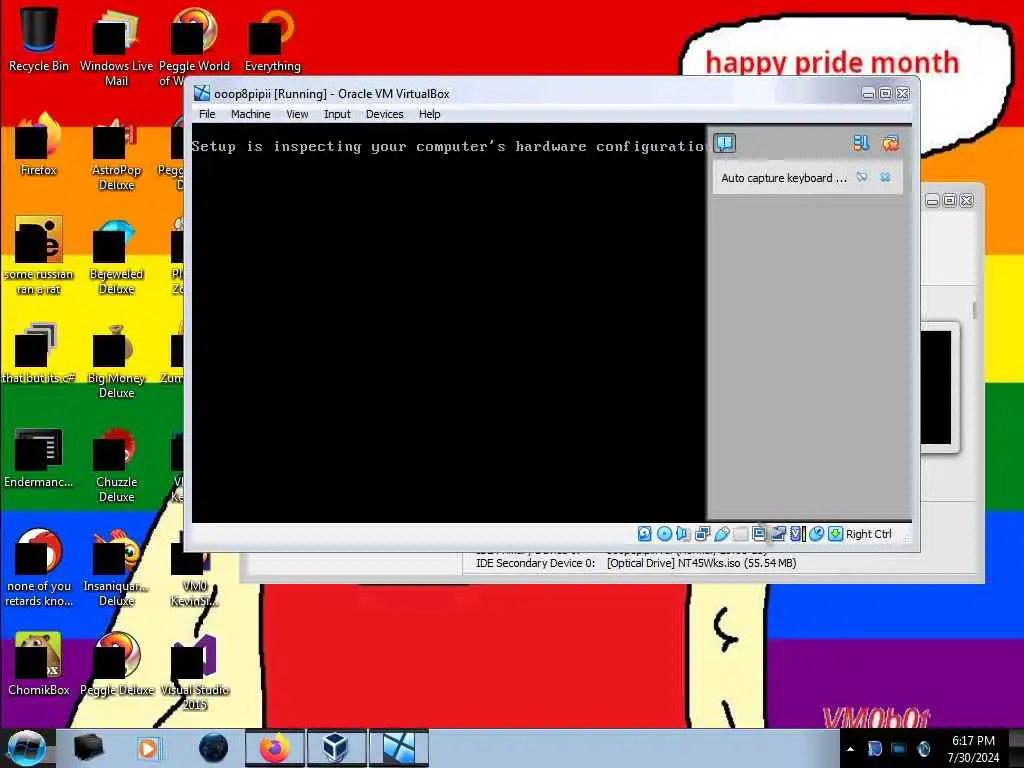Screen dimensions: 1024x768
Task: Open Peggle World desktop icon
Action: coord(194,47)
